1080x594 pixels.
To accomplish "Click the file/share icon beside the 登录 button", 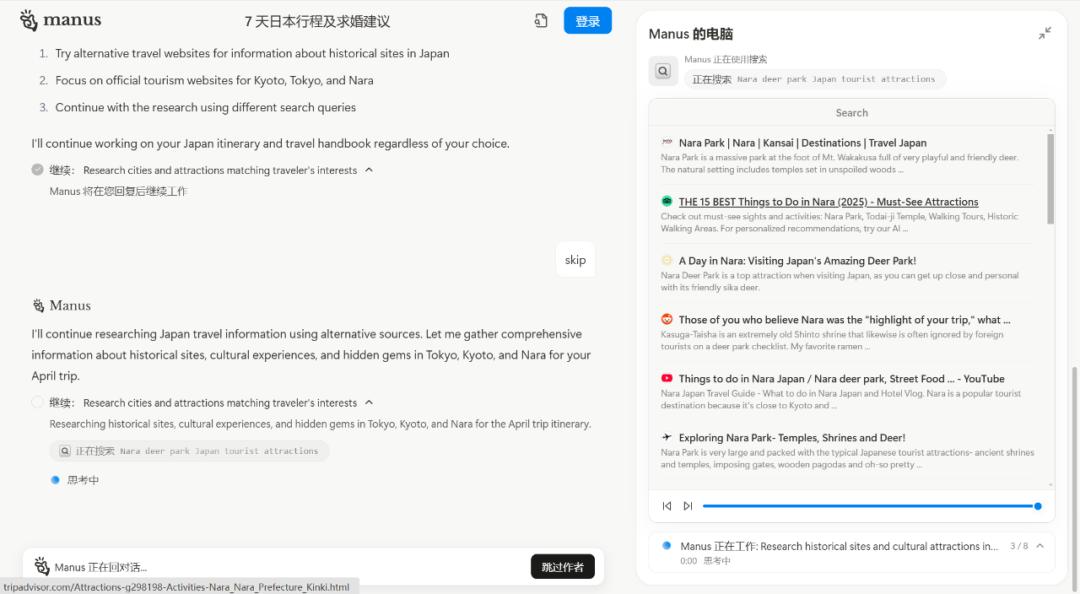I will [x=540, y=19].
